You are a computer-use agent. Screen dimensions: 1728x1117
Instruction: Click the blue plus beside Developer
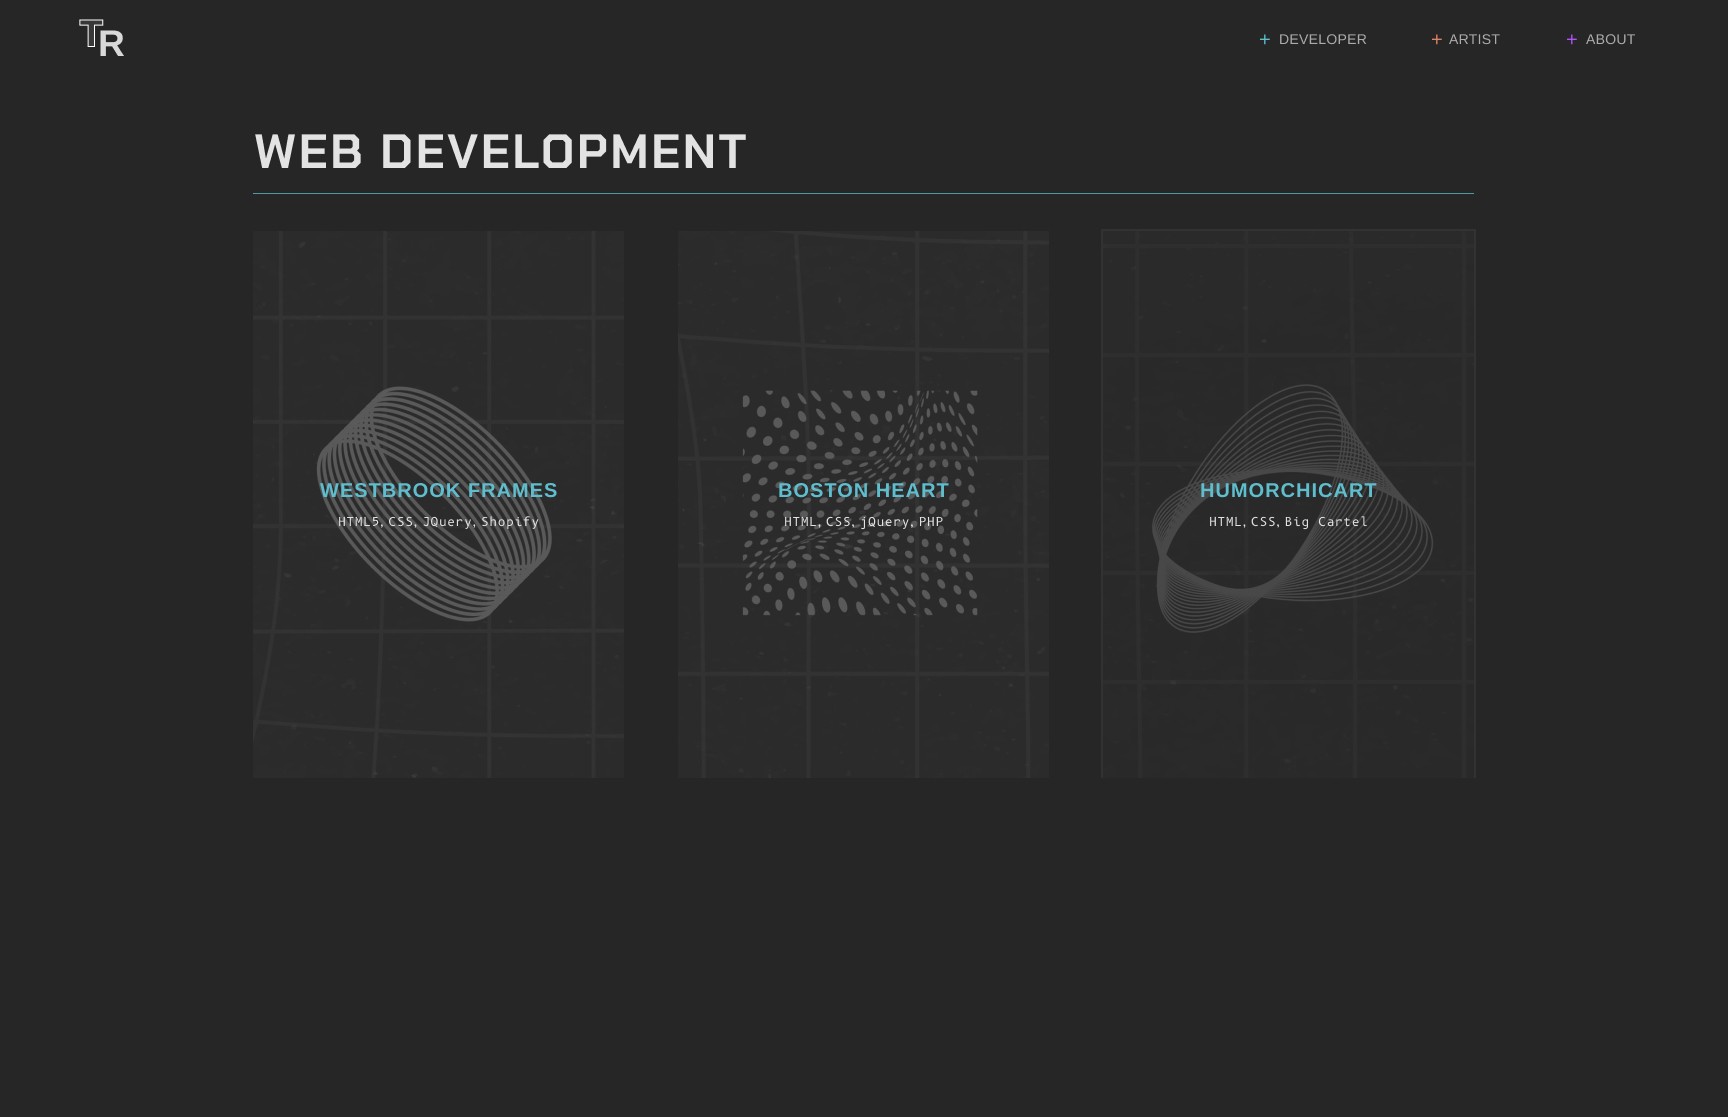click(1265, 39)
